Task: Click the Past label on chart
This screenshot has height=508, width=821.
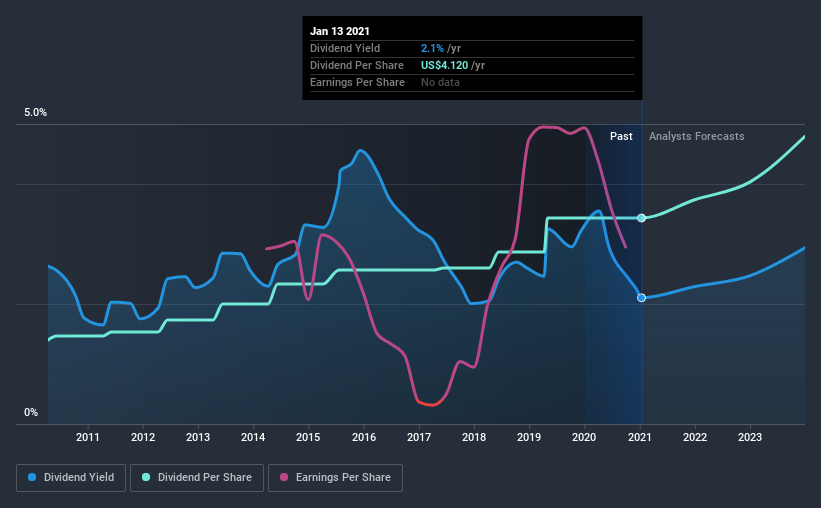Action: pyautogui.click(x=621, y=136)
